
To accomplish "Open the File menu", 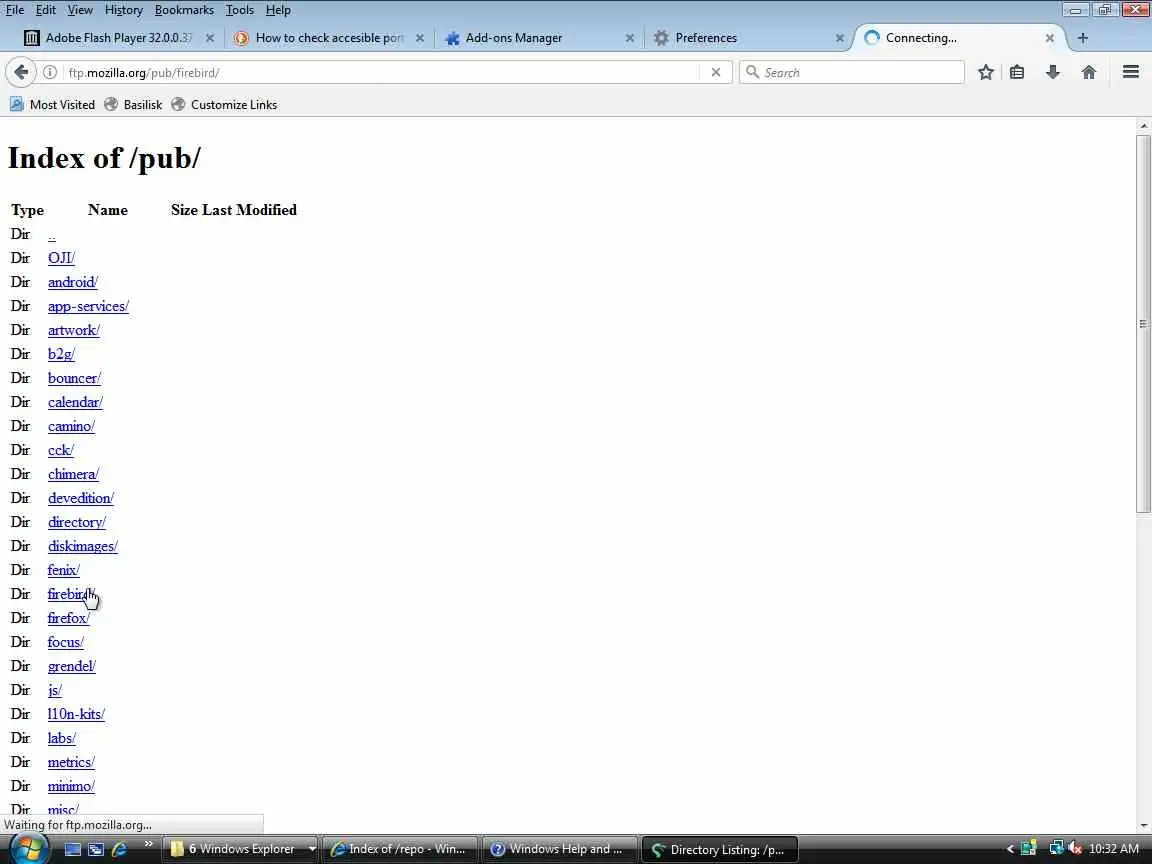I will [15, 10].
